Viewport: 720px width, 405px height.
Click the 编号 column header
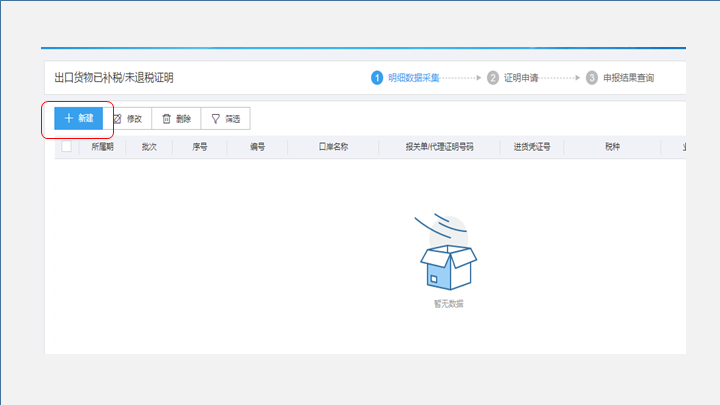[x=257, y=147]
